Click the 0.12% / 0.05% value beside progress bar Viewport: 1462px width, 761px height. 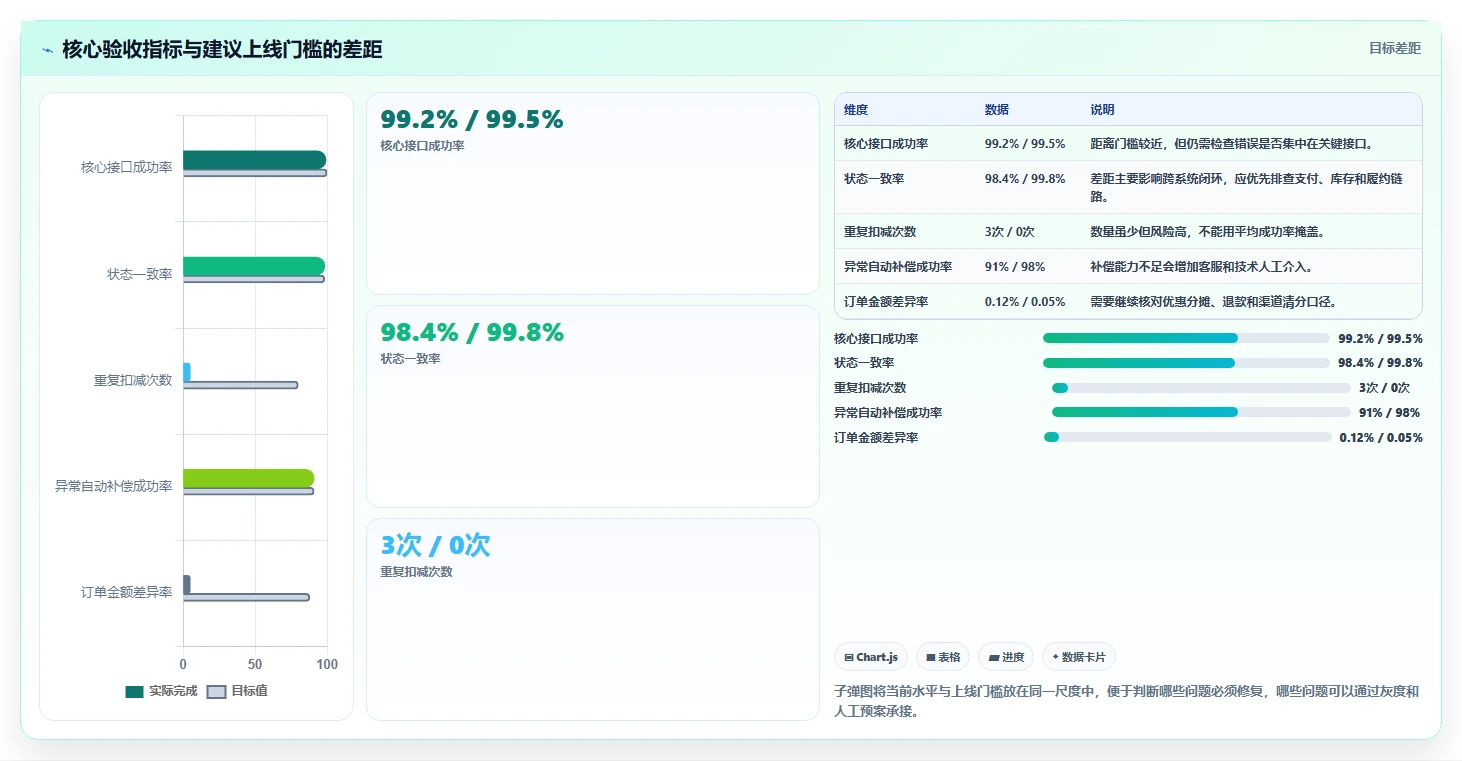click(x=1381, y=438)
